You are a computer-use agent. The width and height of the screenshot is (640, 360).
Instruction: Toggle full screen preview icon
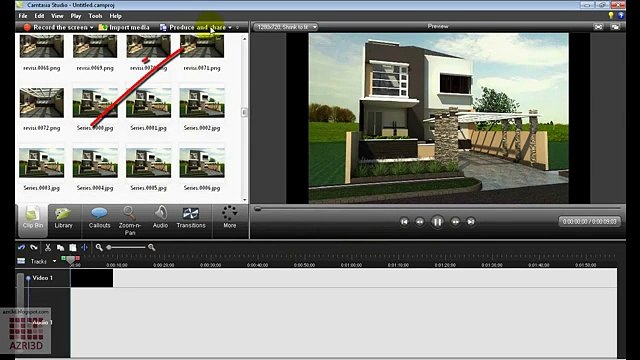(598, 27)
